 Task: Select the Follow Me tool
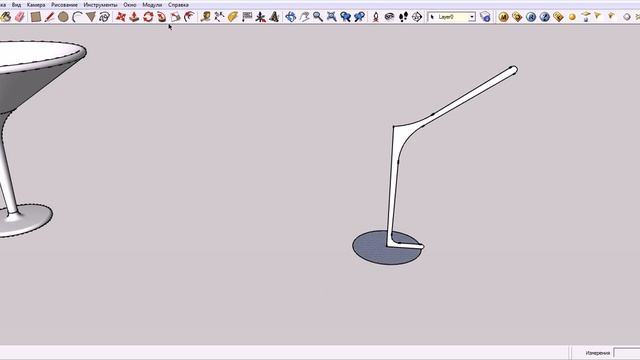(x=162, y=17)
